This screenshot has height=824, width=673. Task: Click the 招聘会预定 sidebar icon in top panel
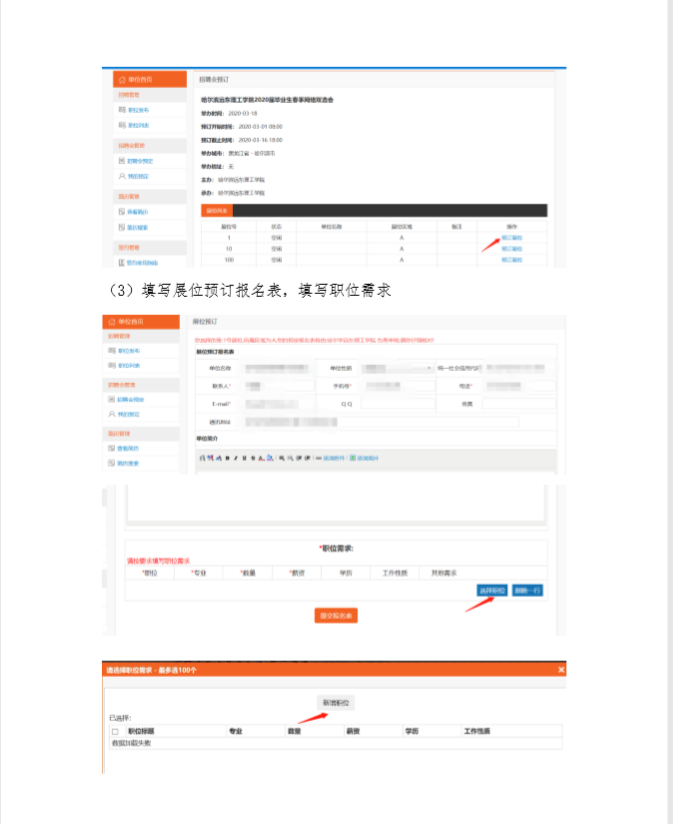click(x=121, y=160)
